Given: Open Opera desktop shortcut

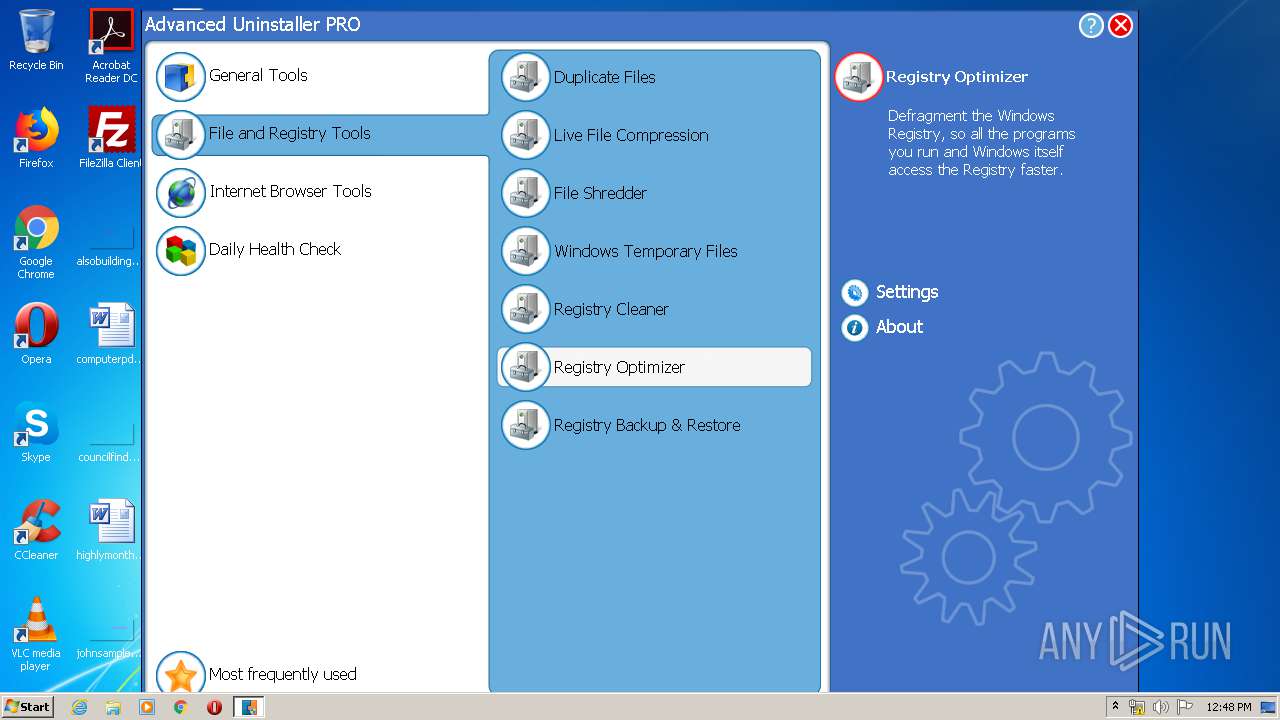Looking at the screenshot, I should (36, 334).
